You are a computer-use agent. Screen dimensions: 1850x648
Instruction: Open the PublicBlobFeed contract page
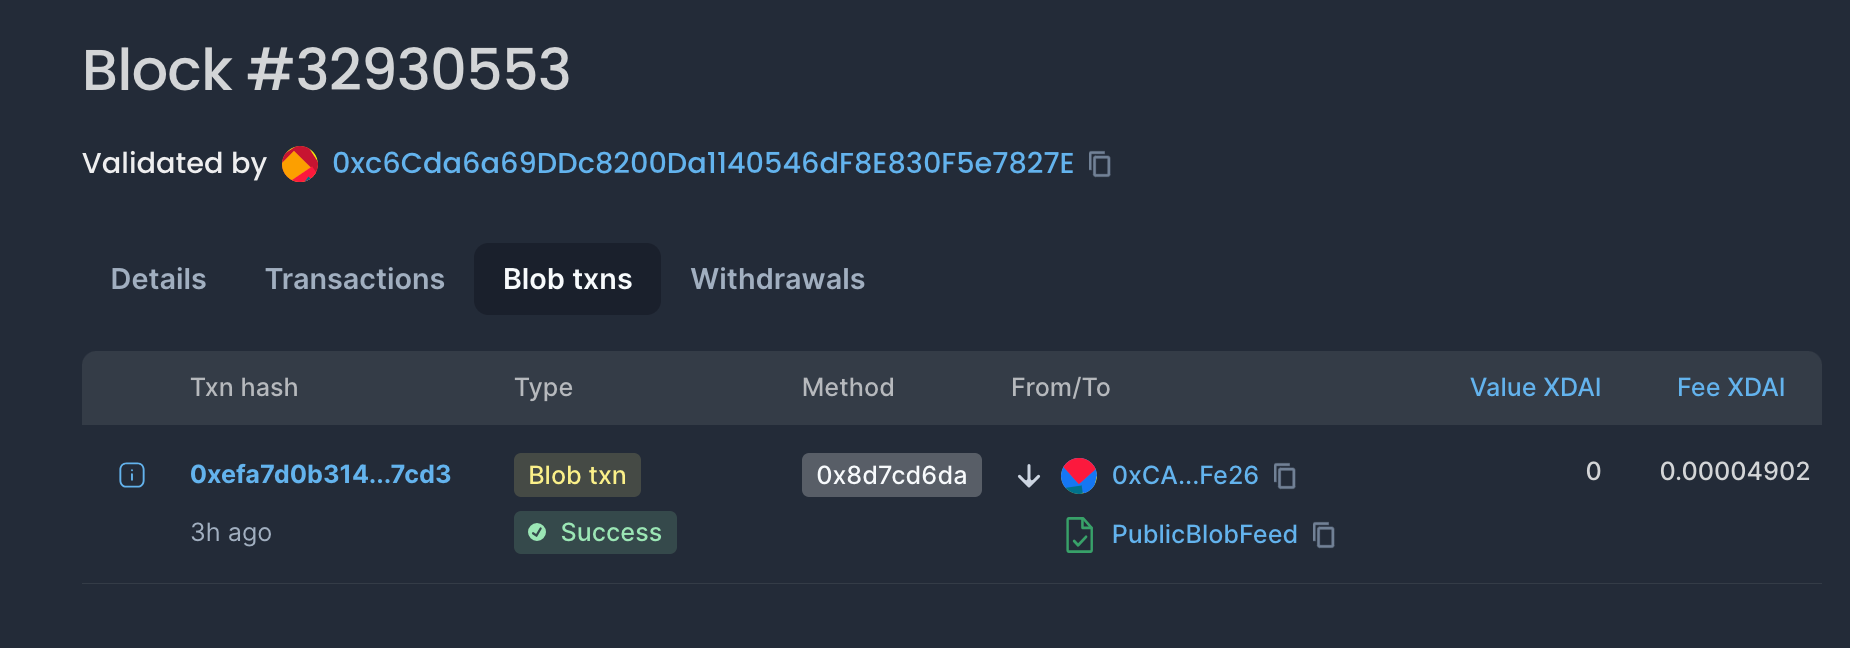click(1204, 534)
